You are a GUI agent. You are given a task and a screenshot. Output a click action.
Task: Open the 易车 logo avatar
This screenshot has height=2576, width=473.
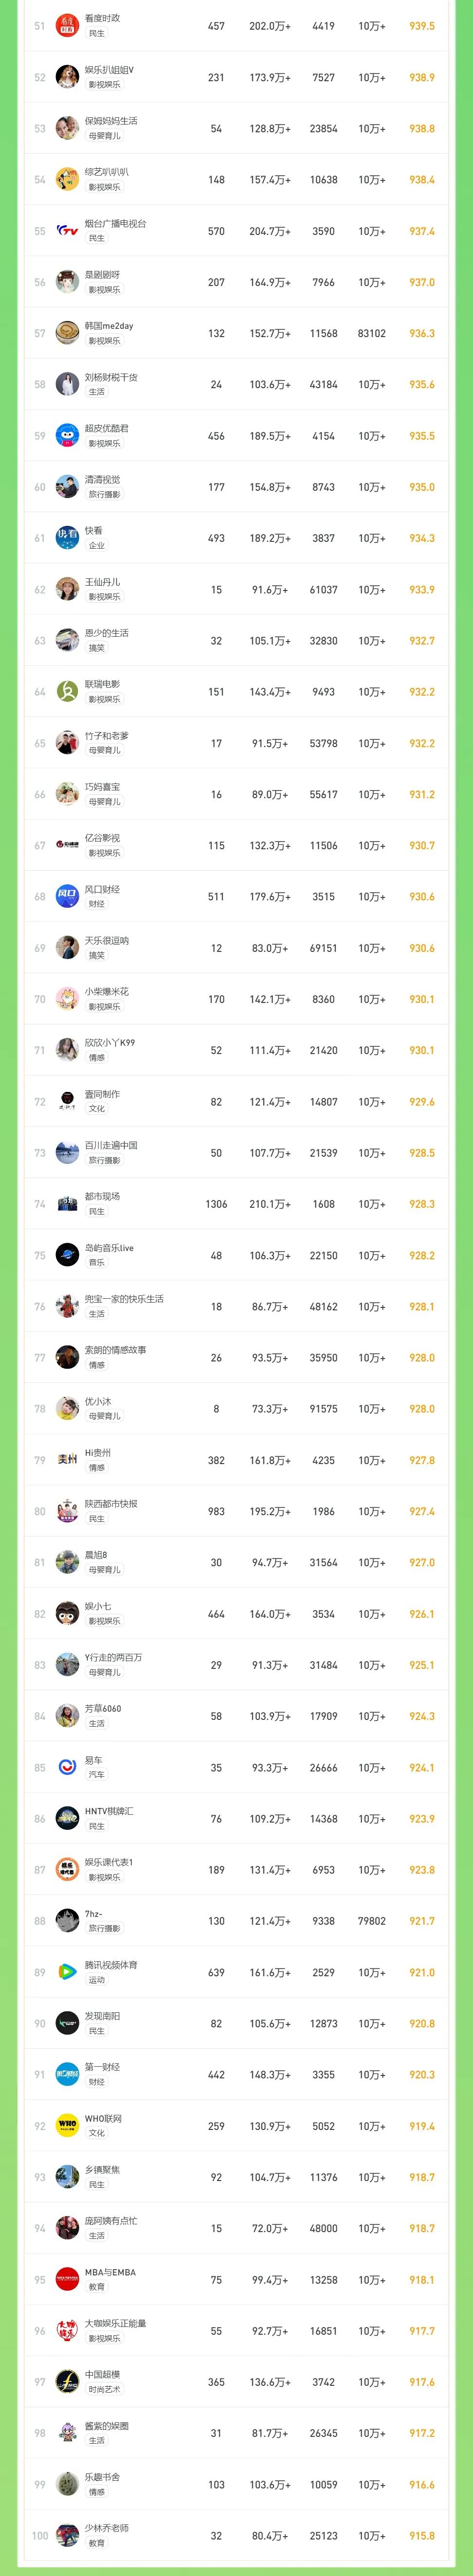67,1767
